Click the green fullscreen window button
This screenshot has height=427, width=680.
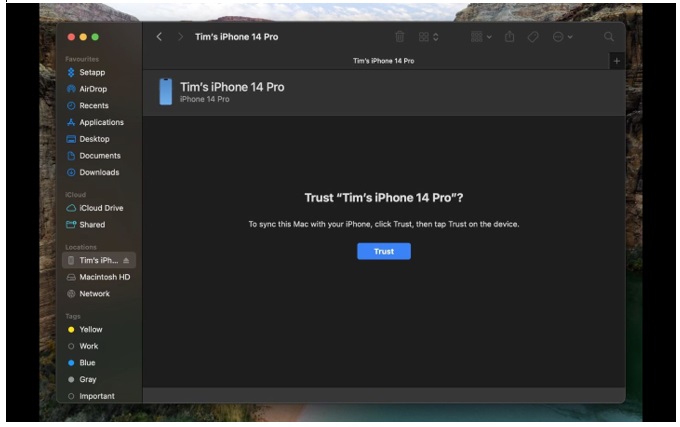95,37
